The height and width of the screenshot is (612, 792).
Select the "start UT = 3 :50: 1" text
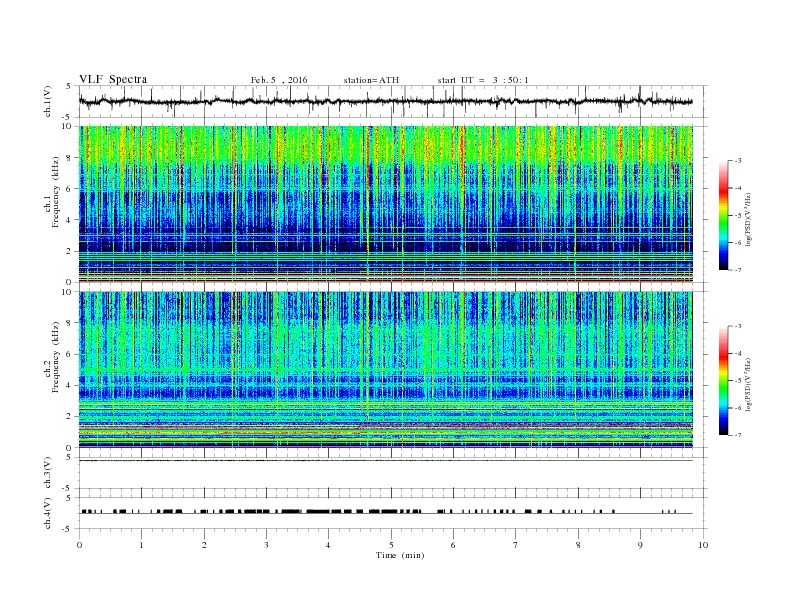(x=483, y=80)
